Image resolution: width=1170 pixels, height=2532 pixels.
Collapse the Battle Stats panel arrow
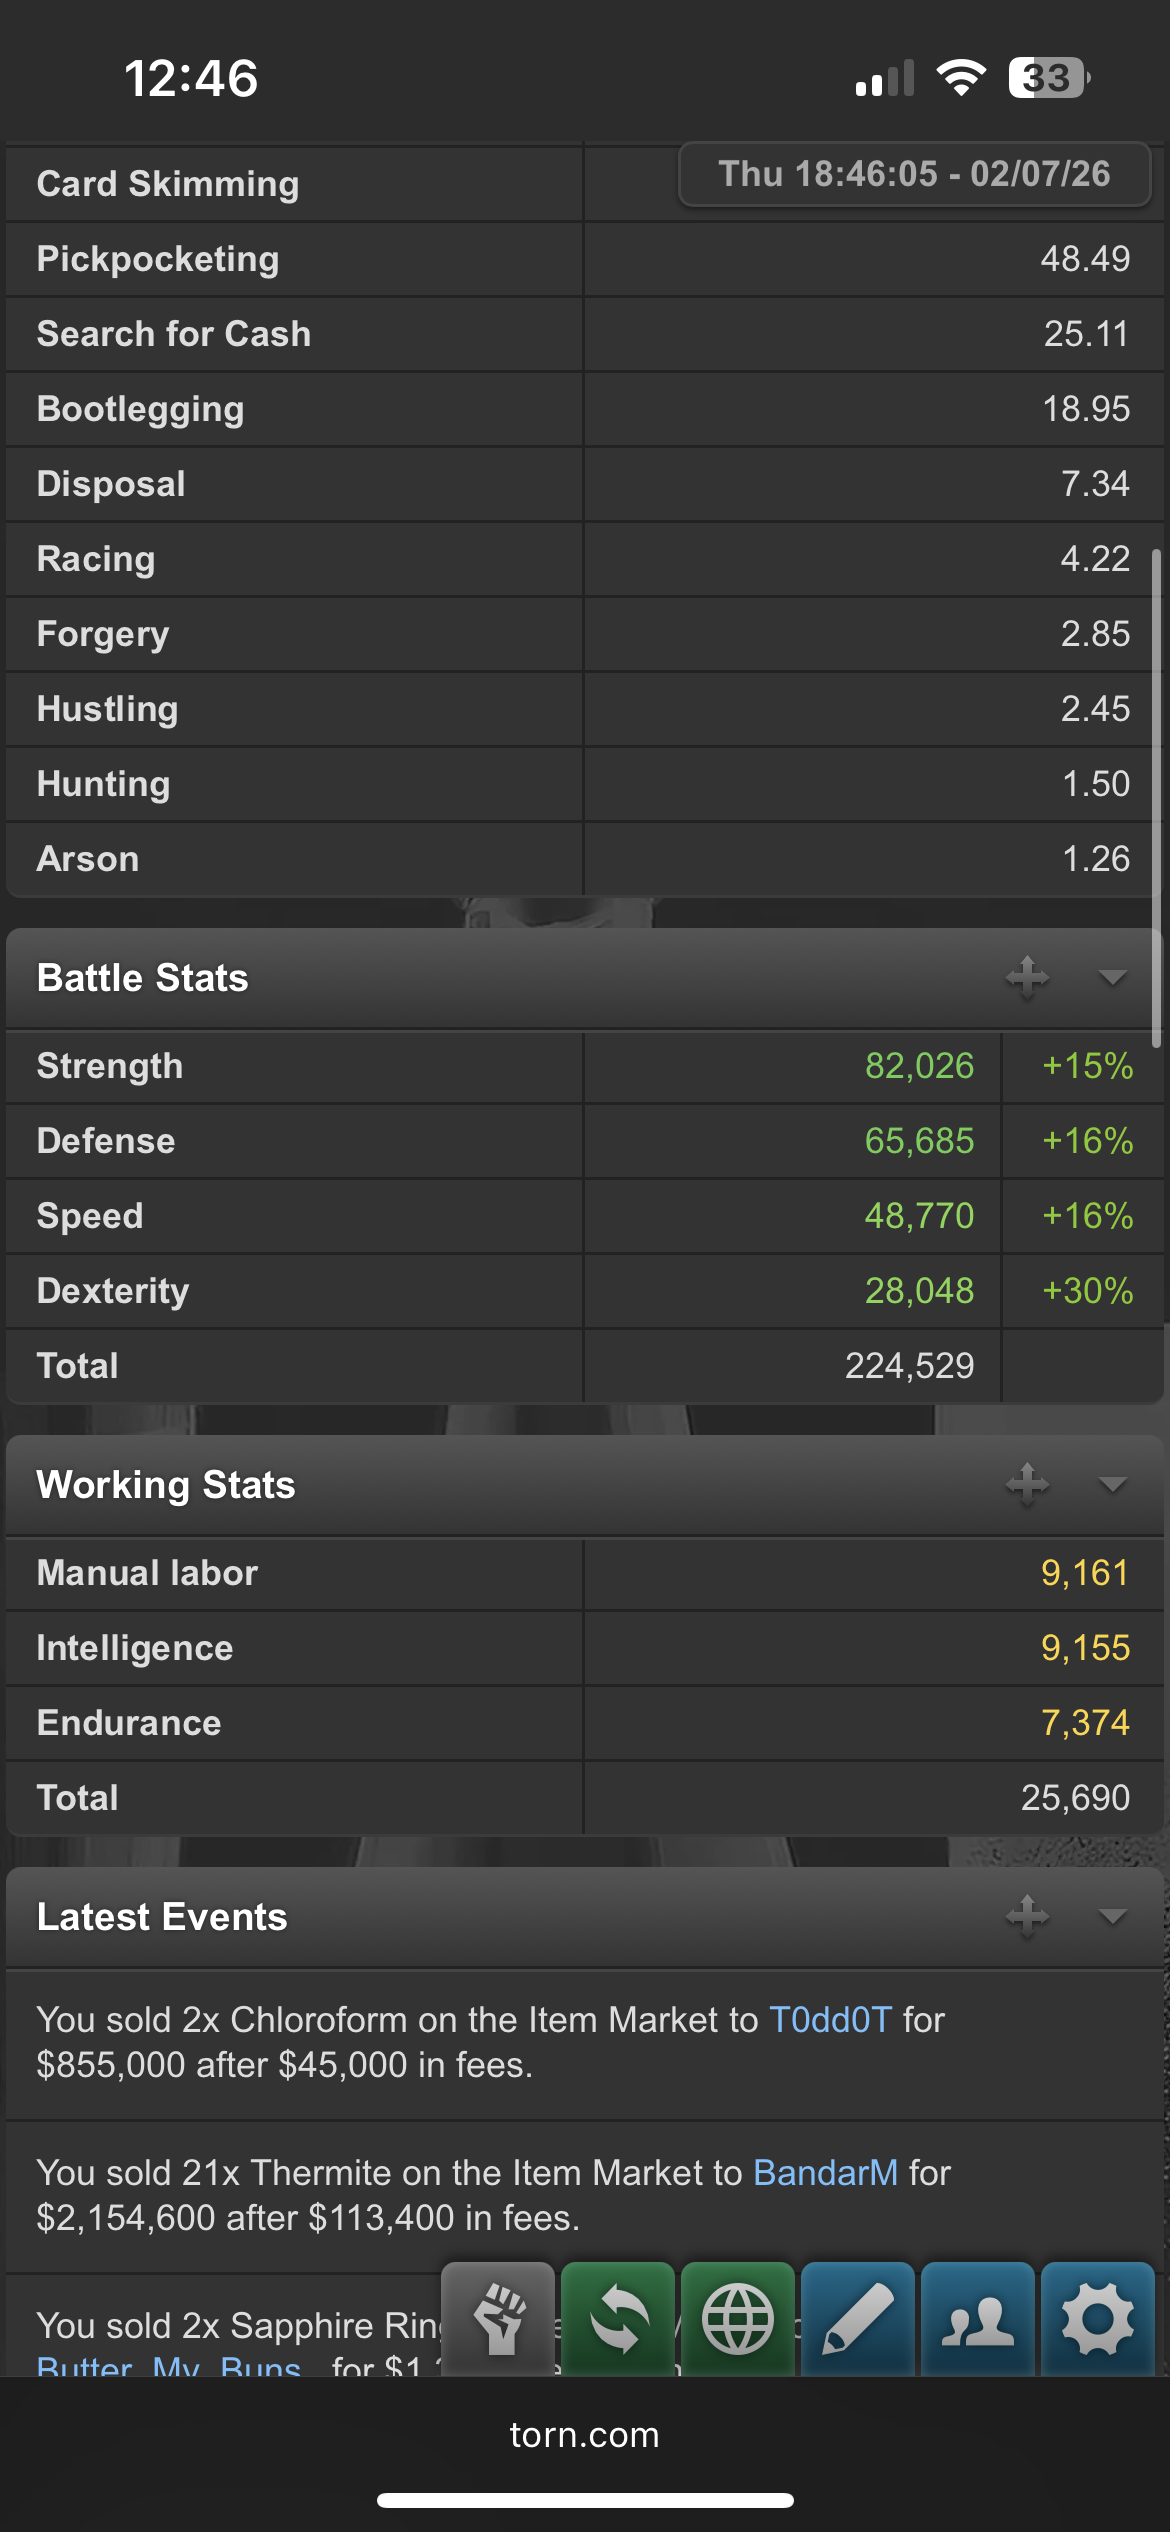[1112, 978]
